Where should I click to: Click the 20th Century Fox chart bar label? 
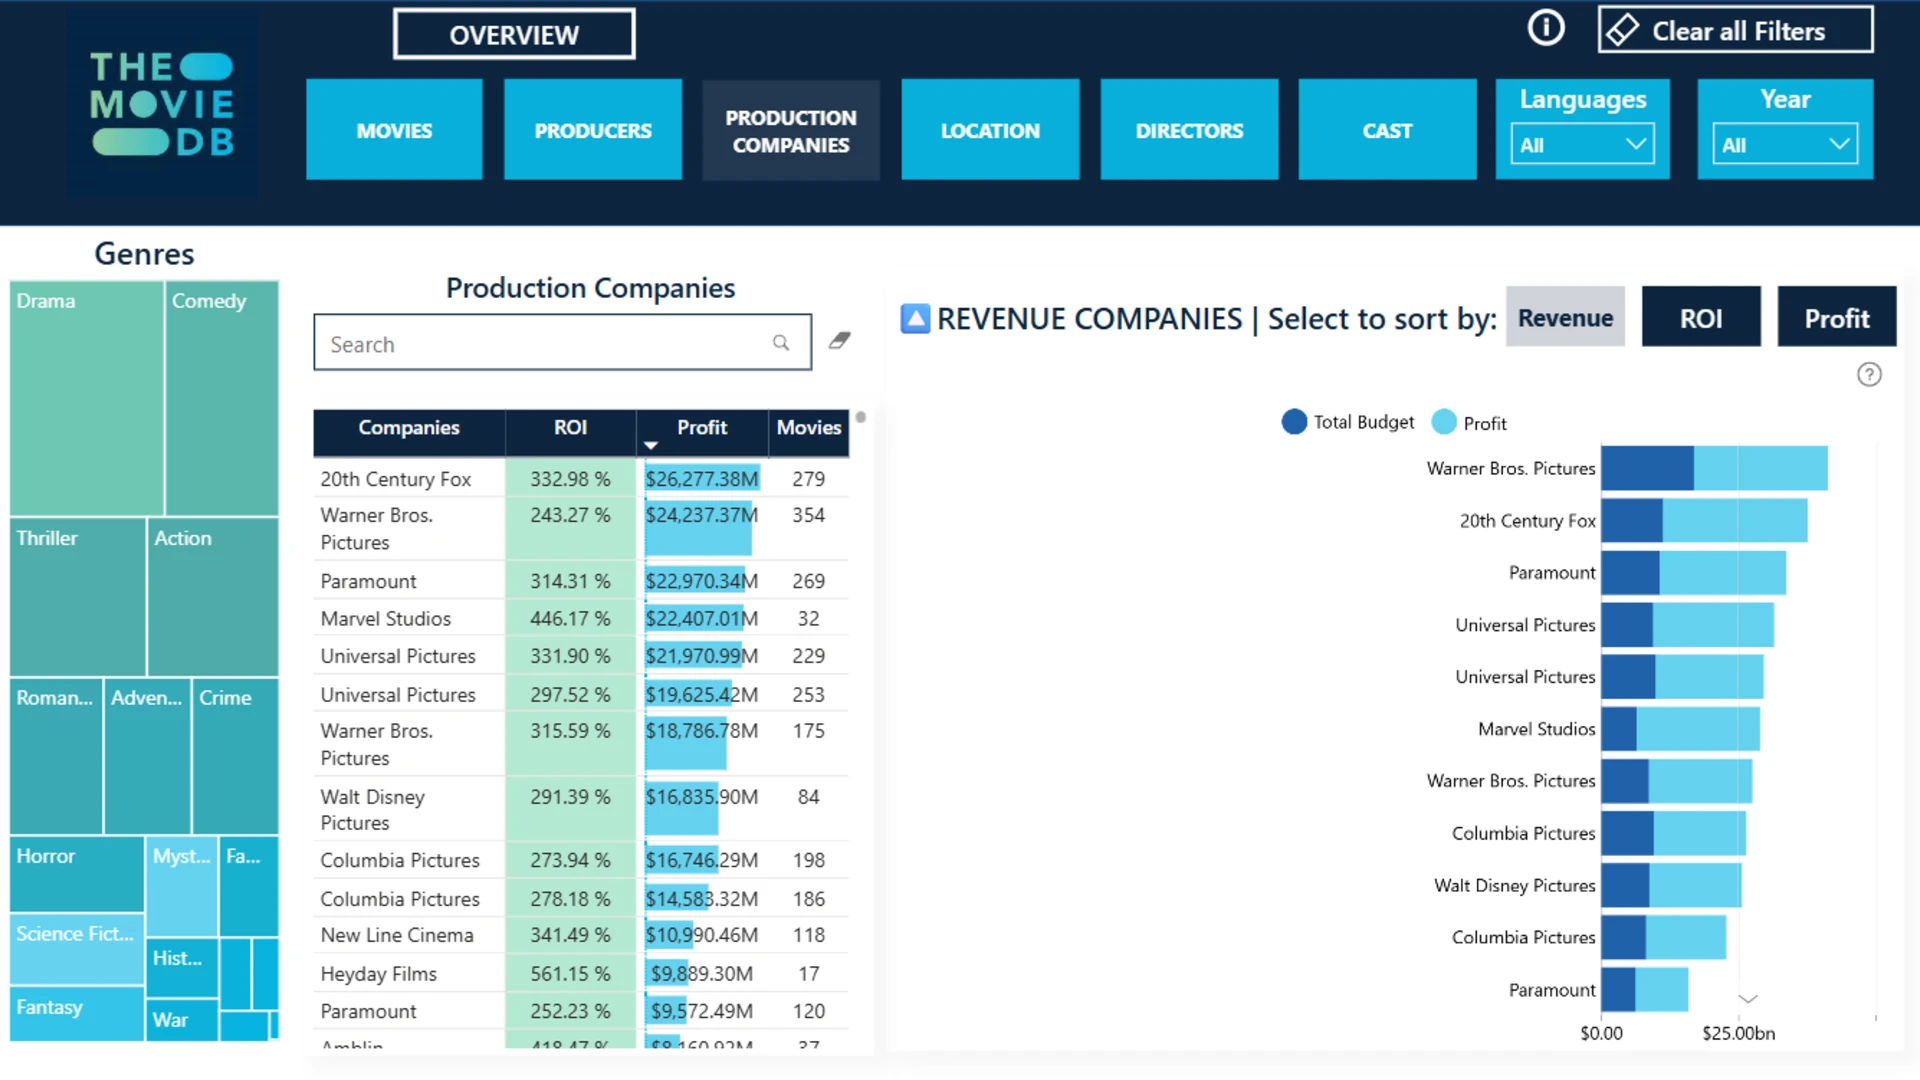[1527, 521]
